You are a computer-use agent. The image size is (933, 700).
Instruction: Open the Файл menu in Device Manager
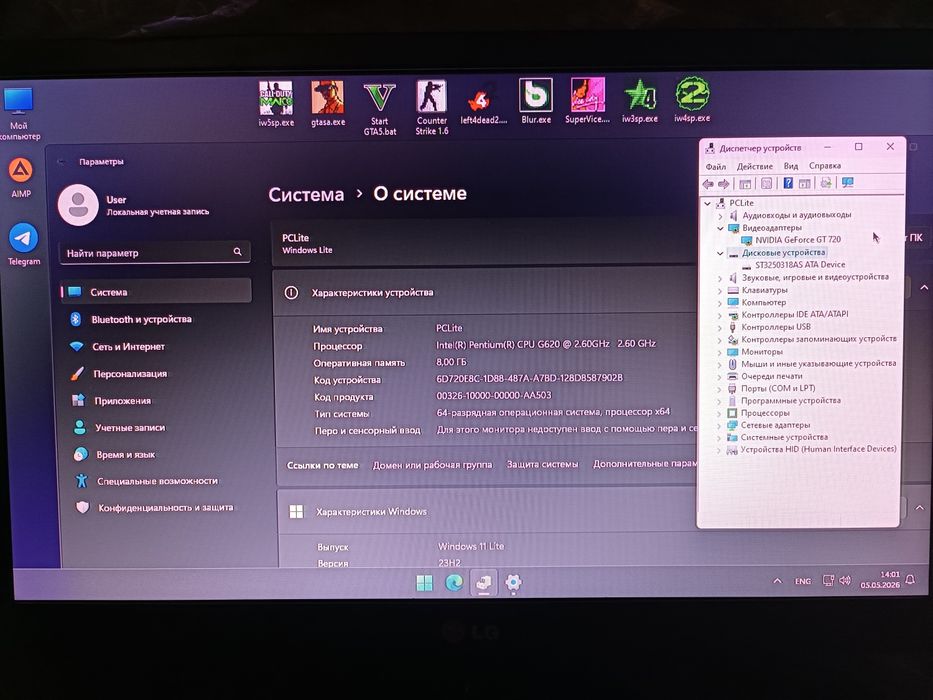click(716, 167)
